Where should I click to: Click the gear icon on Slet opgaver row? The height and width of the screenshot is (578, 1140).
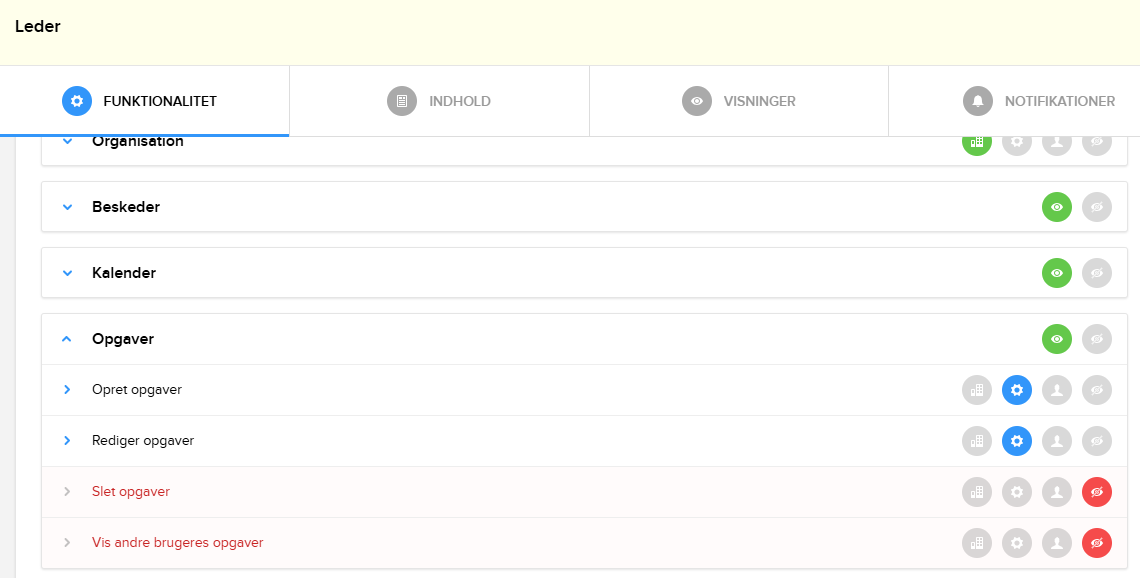click(x=1017, y=491)
